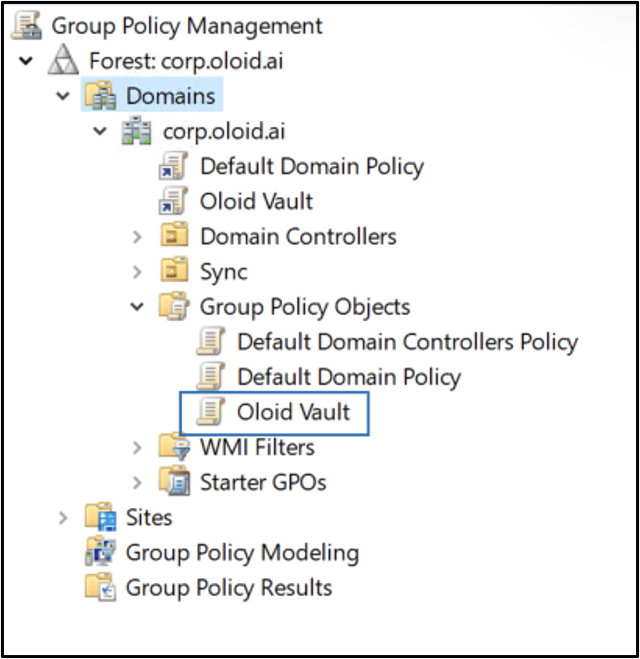Click the linked Default Domain Policy shortcut icon
Image resolution: width=640 pixels, height=659 pixels.
pos(173,166)
